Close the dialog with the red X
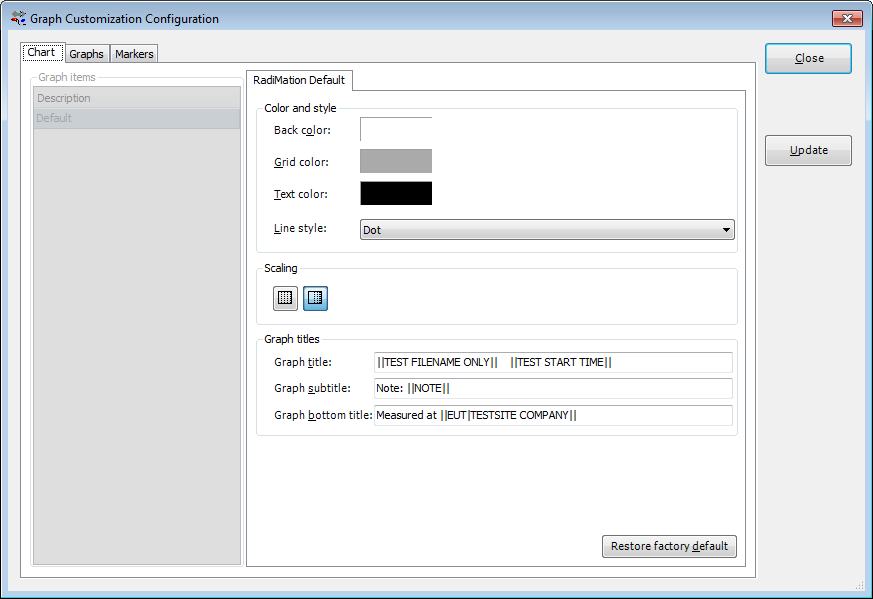The height and width of the screenshot is (599, 873). tap(847, 18)
